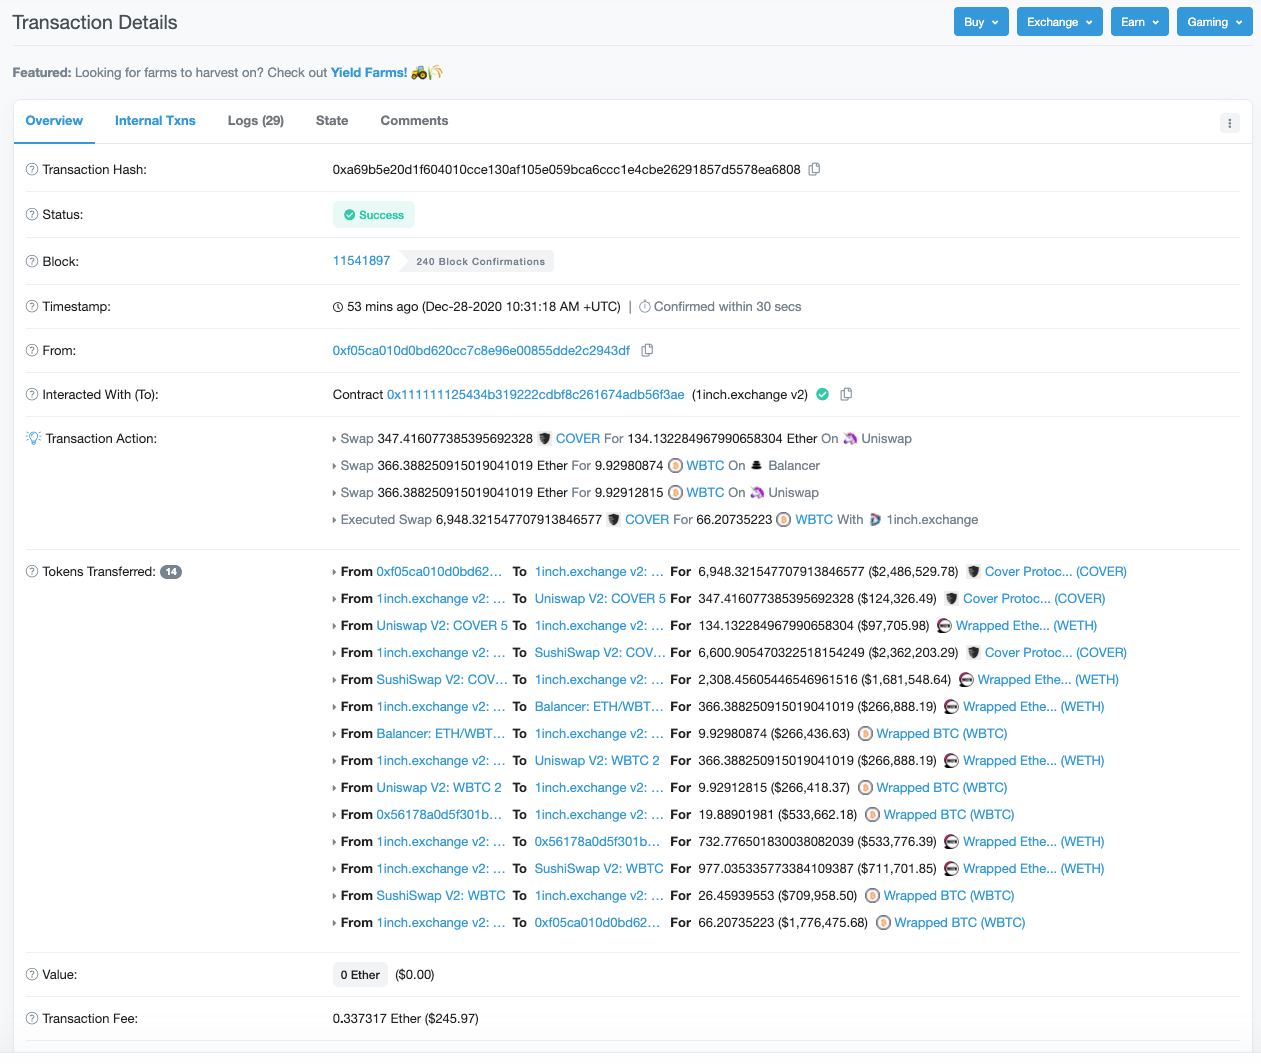Switch to the Overview tab
Screen dimensions: 1261x1064
pyautogui.click(x=54, y=121)
